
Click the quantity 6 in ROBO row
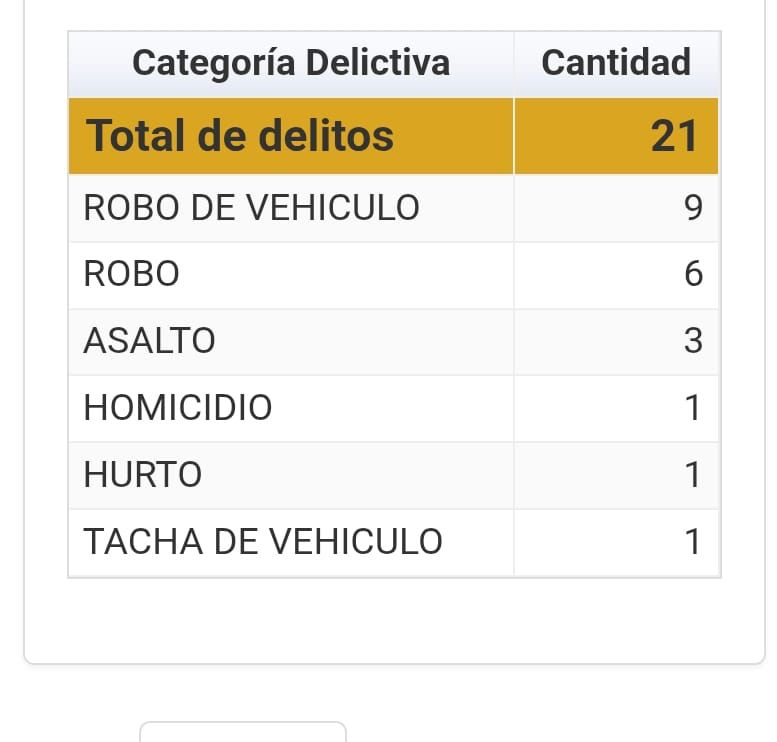pos(693,275)
